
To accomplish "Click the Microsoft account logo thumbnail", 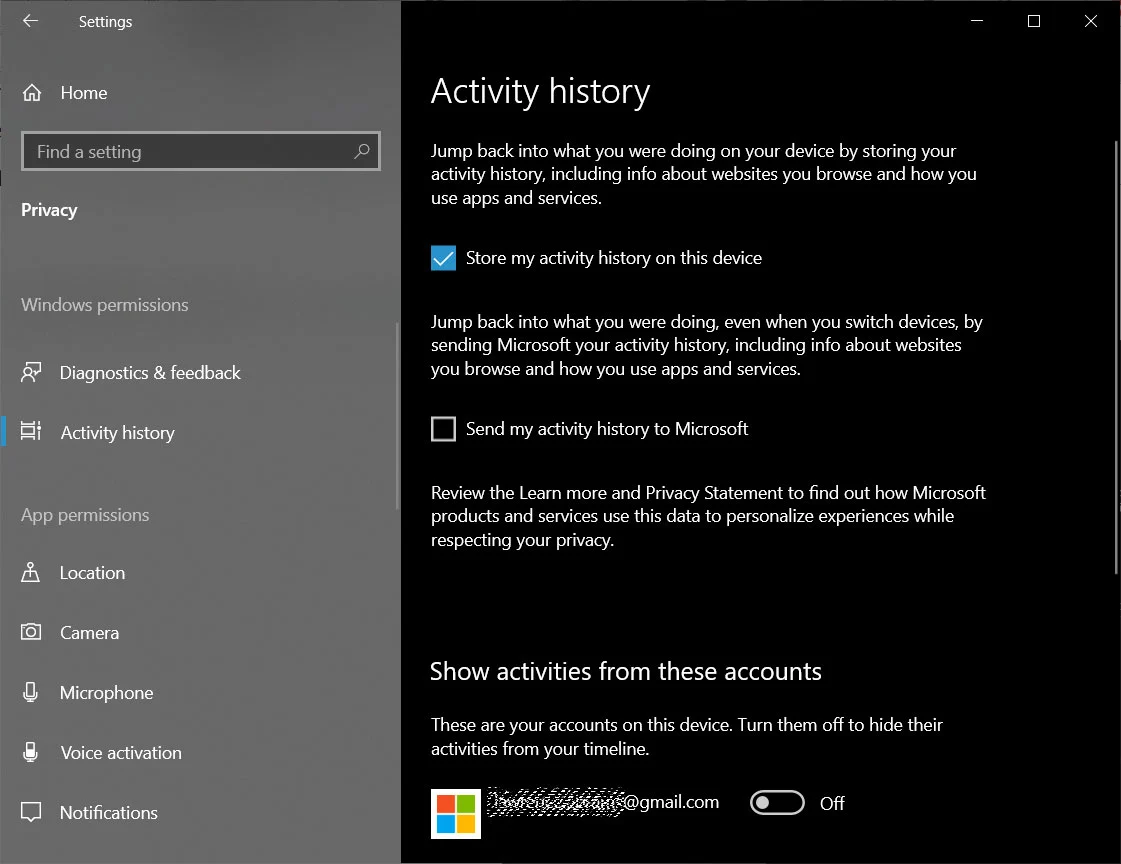I will [x=456, y=813].
